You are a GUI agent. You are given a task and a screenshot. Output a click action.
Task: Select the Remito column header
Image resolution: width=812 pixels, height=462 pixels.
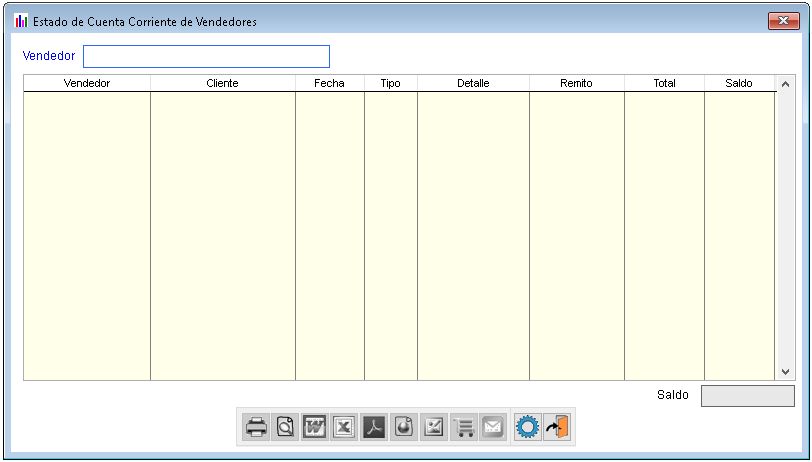point(576,84)
